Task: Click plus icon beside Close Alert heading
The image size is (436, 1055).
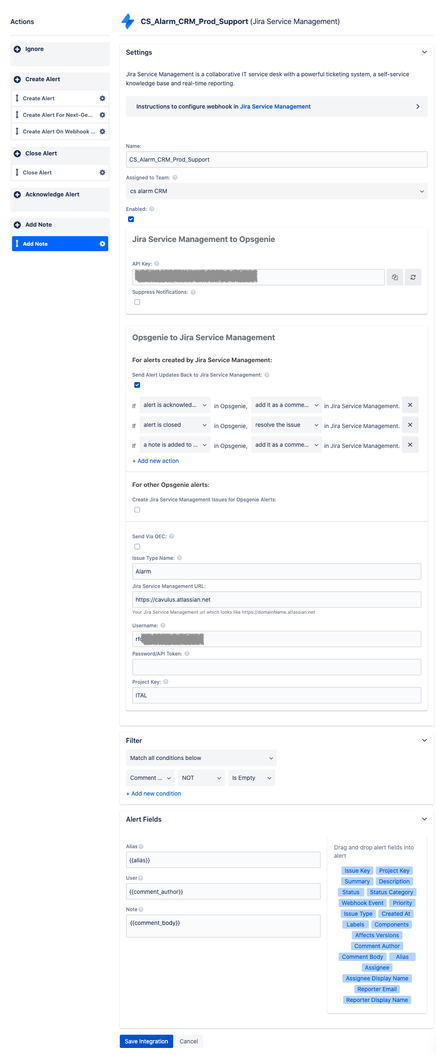Action: point(17,153)
